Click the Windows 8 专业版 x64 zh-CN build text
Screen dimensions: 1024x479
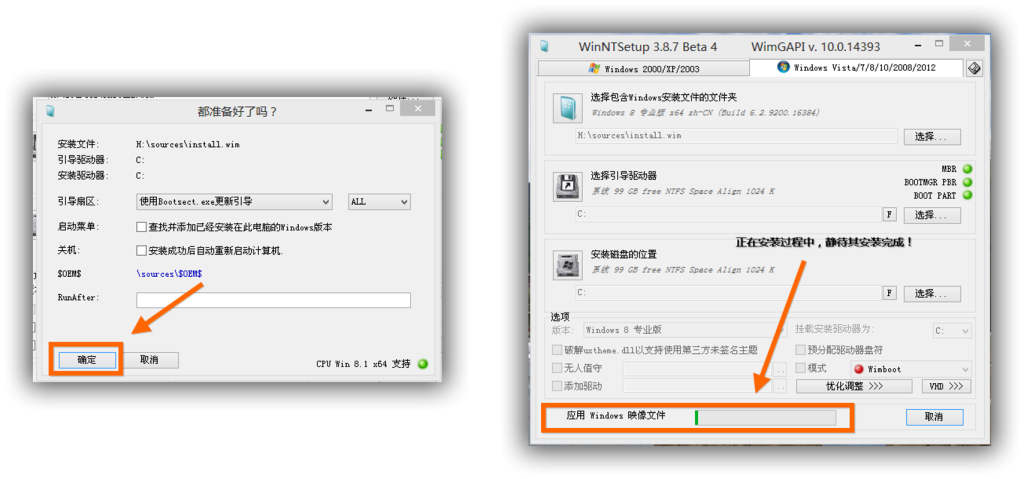705,112
